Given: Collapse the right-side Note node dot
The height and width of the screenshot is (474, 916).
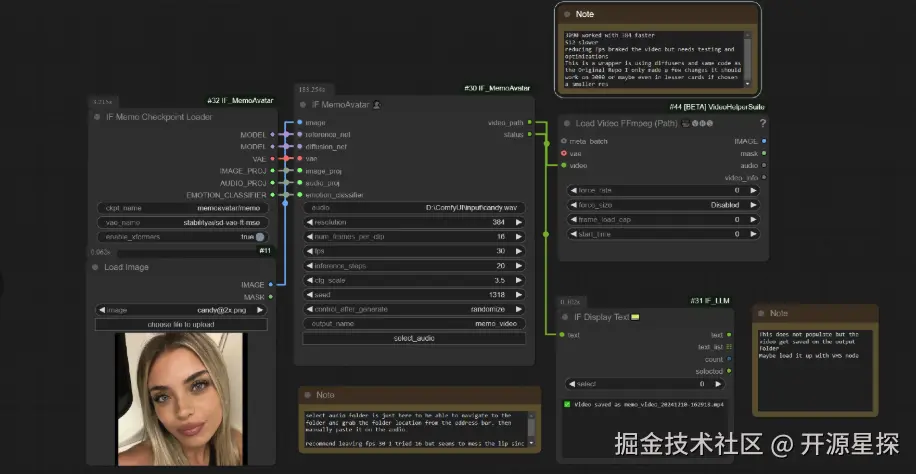Looking at the screenshot, I should pos(762,313).
